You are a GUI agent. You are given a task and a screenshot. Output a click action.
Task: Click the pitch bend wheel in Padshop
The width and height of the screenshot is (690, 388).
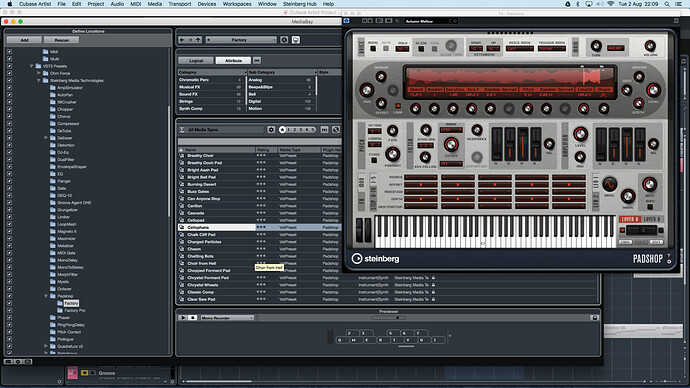(359, 230)
